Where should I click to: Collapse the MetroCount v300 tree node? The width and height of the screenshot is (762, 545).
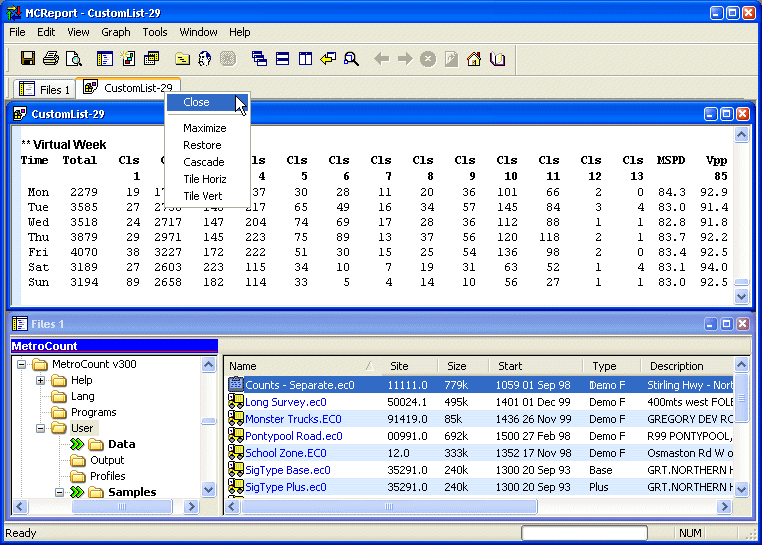point(21,364)
